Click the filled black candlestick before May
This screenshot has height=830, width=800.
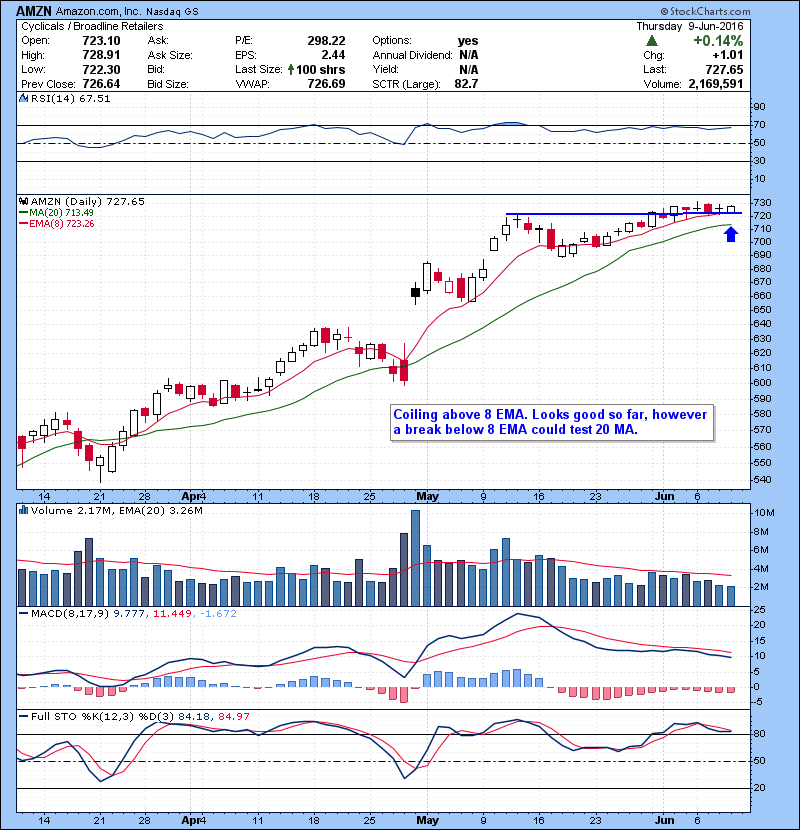pos(415,292)
